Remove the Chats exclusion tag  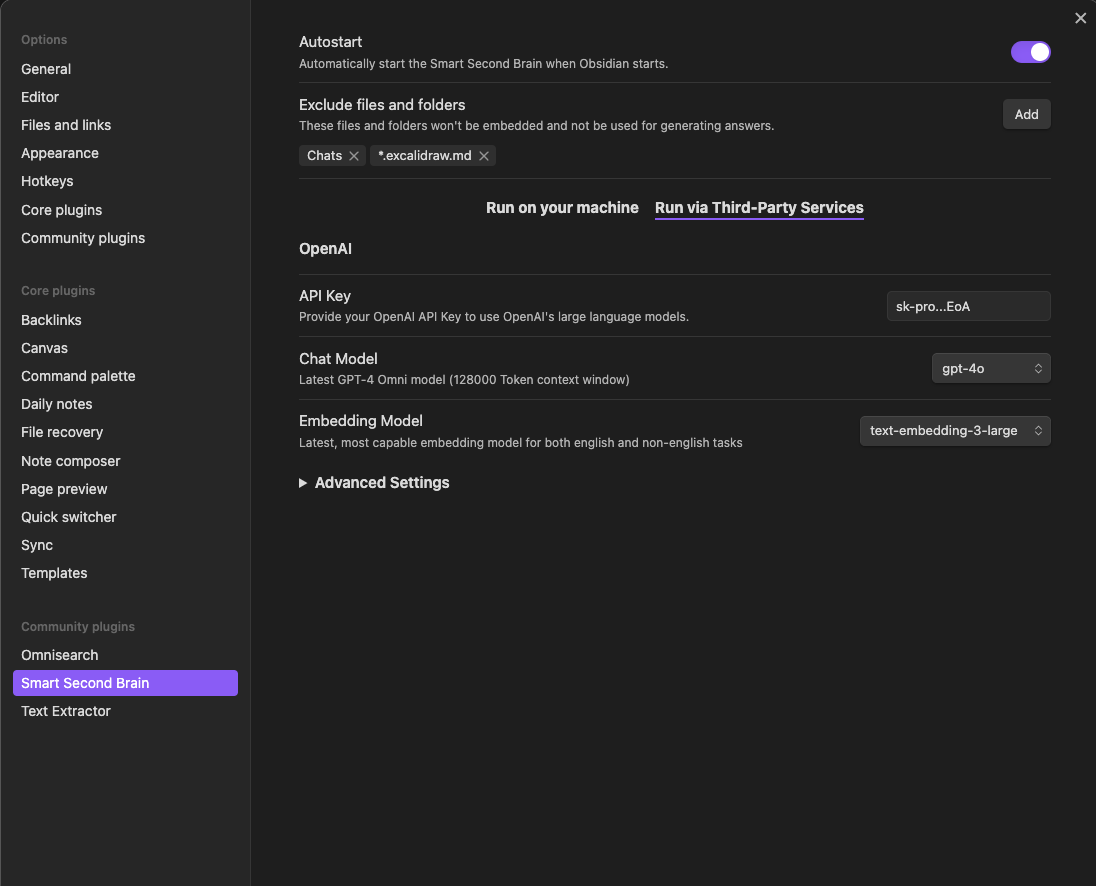[x=354, y=156]
